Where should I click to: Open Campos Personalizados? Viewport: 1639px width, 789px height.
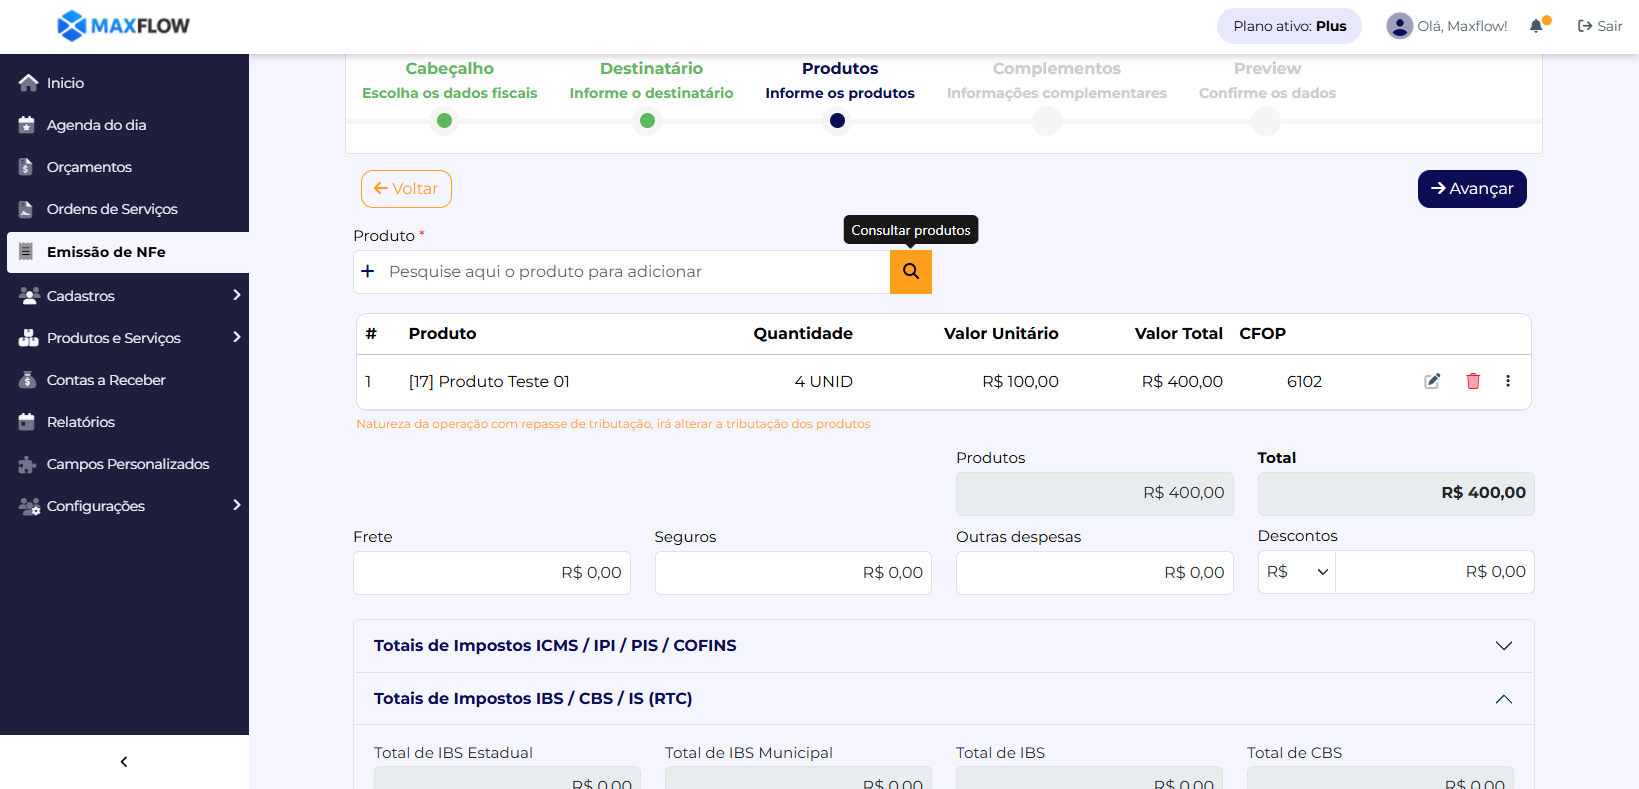click(128, 464)
